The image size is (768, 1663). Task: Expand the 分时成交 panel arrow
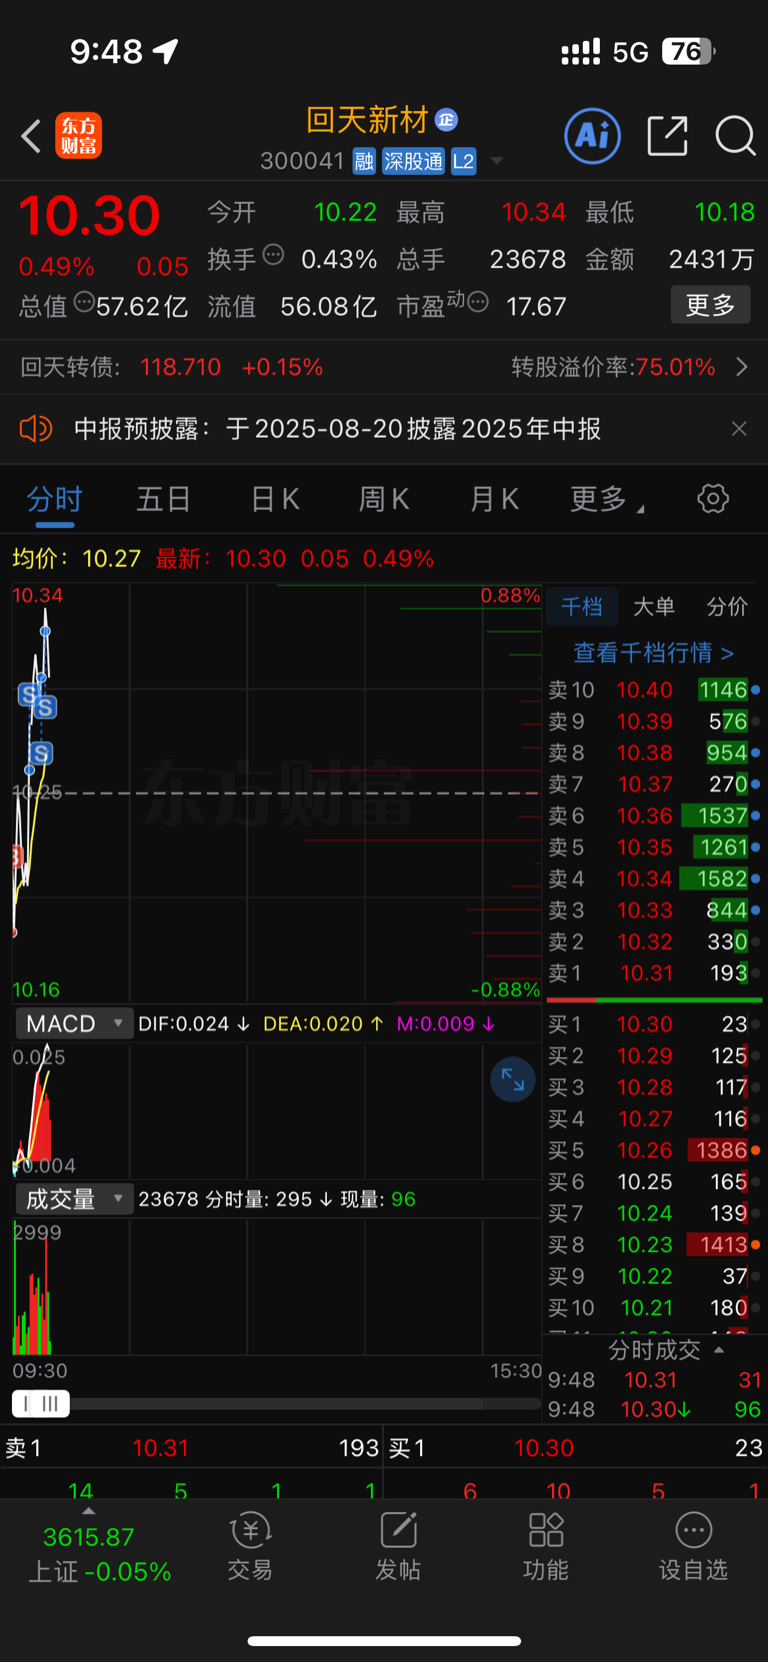pos(719,1350)
